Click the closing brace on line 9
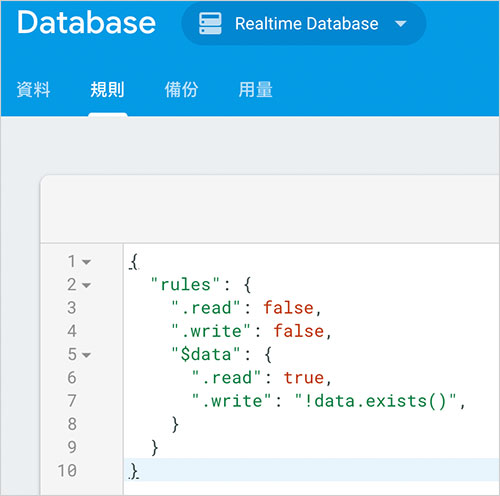The width and height of the screenshot is (500, 496). [x=154, y=448]
